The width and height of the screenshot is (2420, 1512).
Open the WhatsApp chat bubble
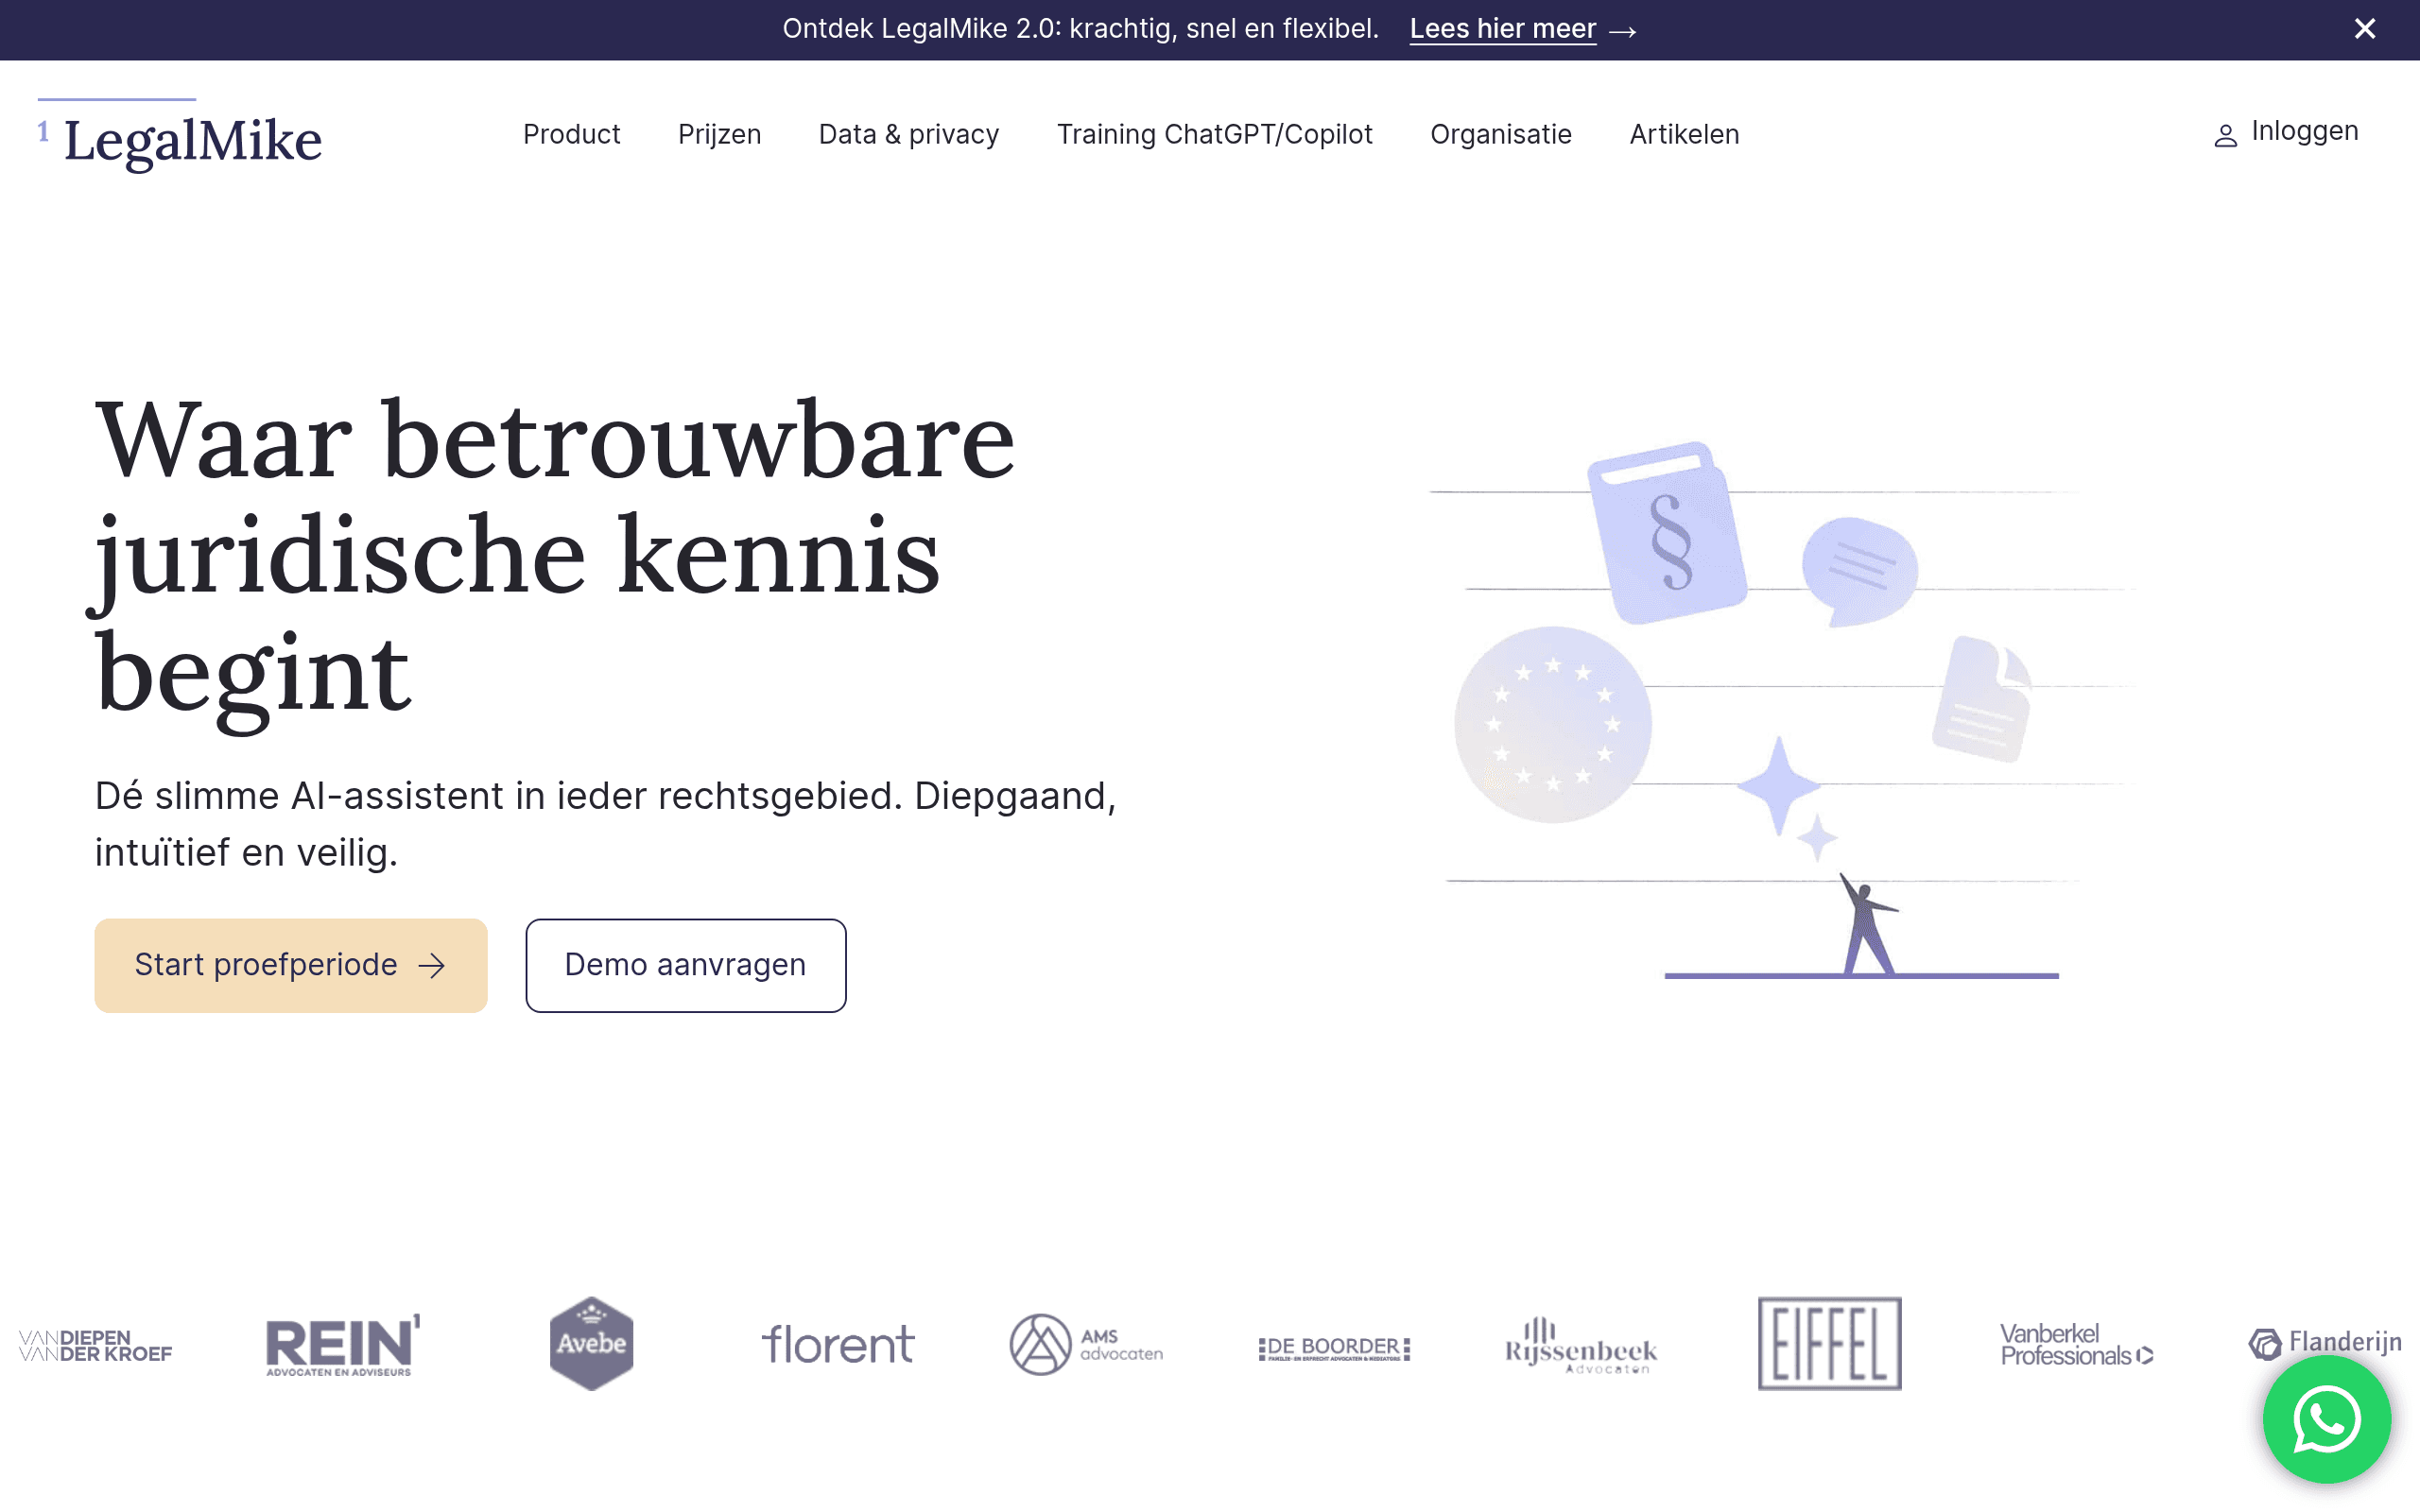(x=2326, y=1419)
